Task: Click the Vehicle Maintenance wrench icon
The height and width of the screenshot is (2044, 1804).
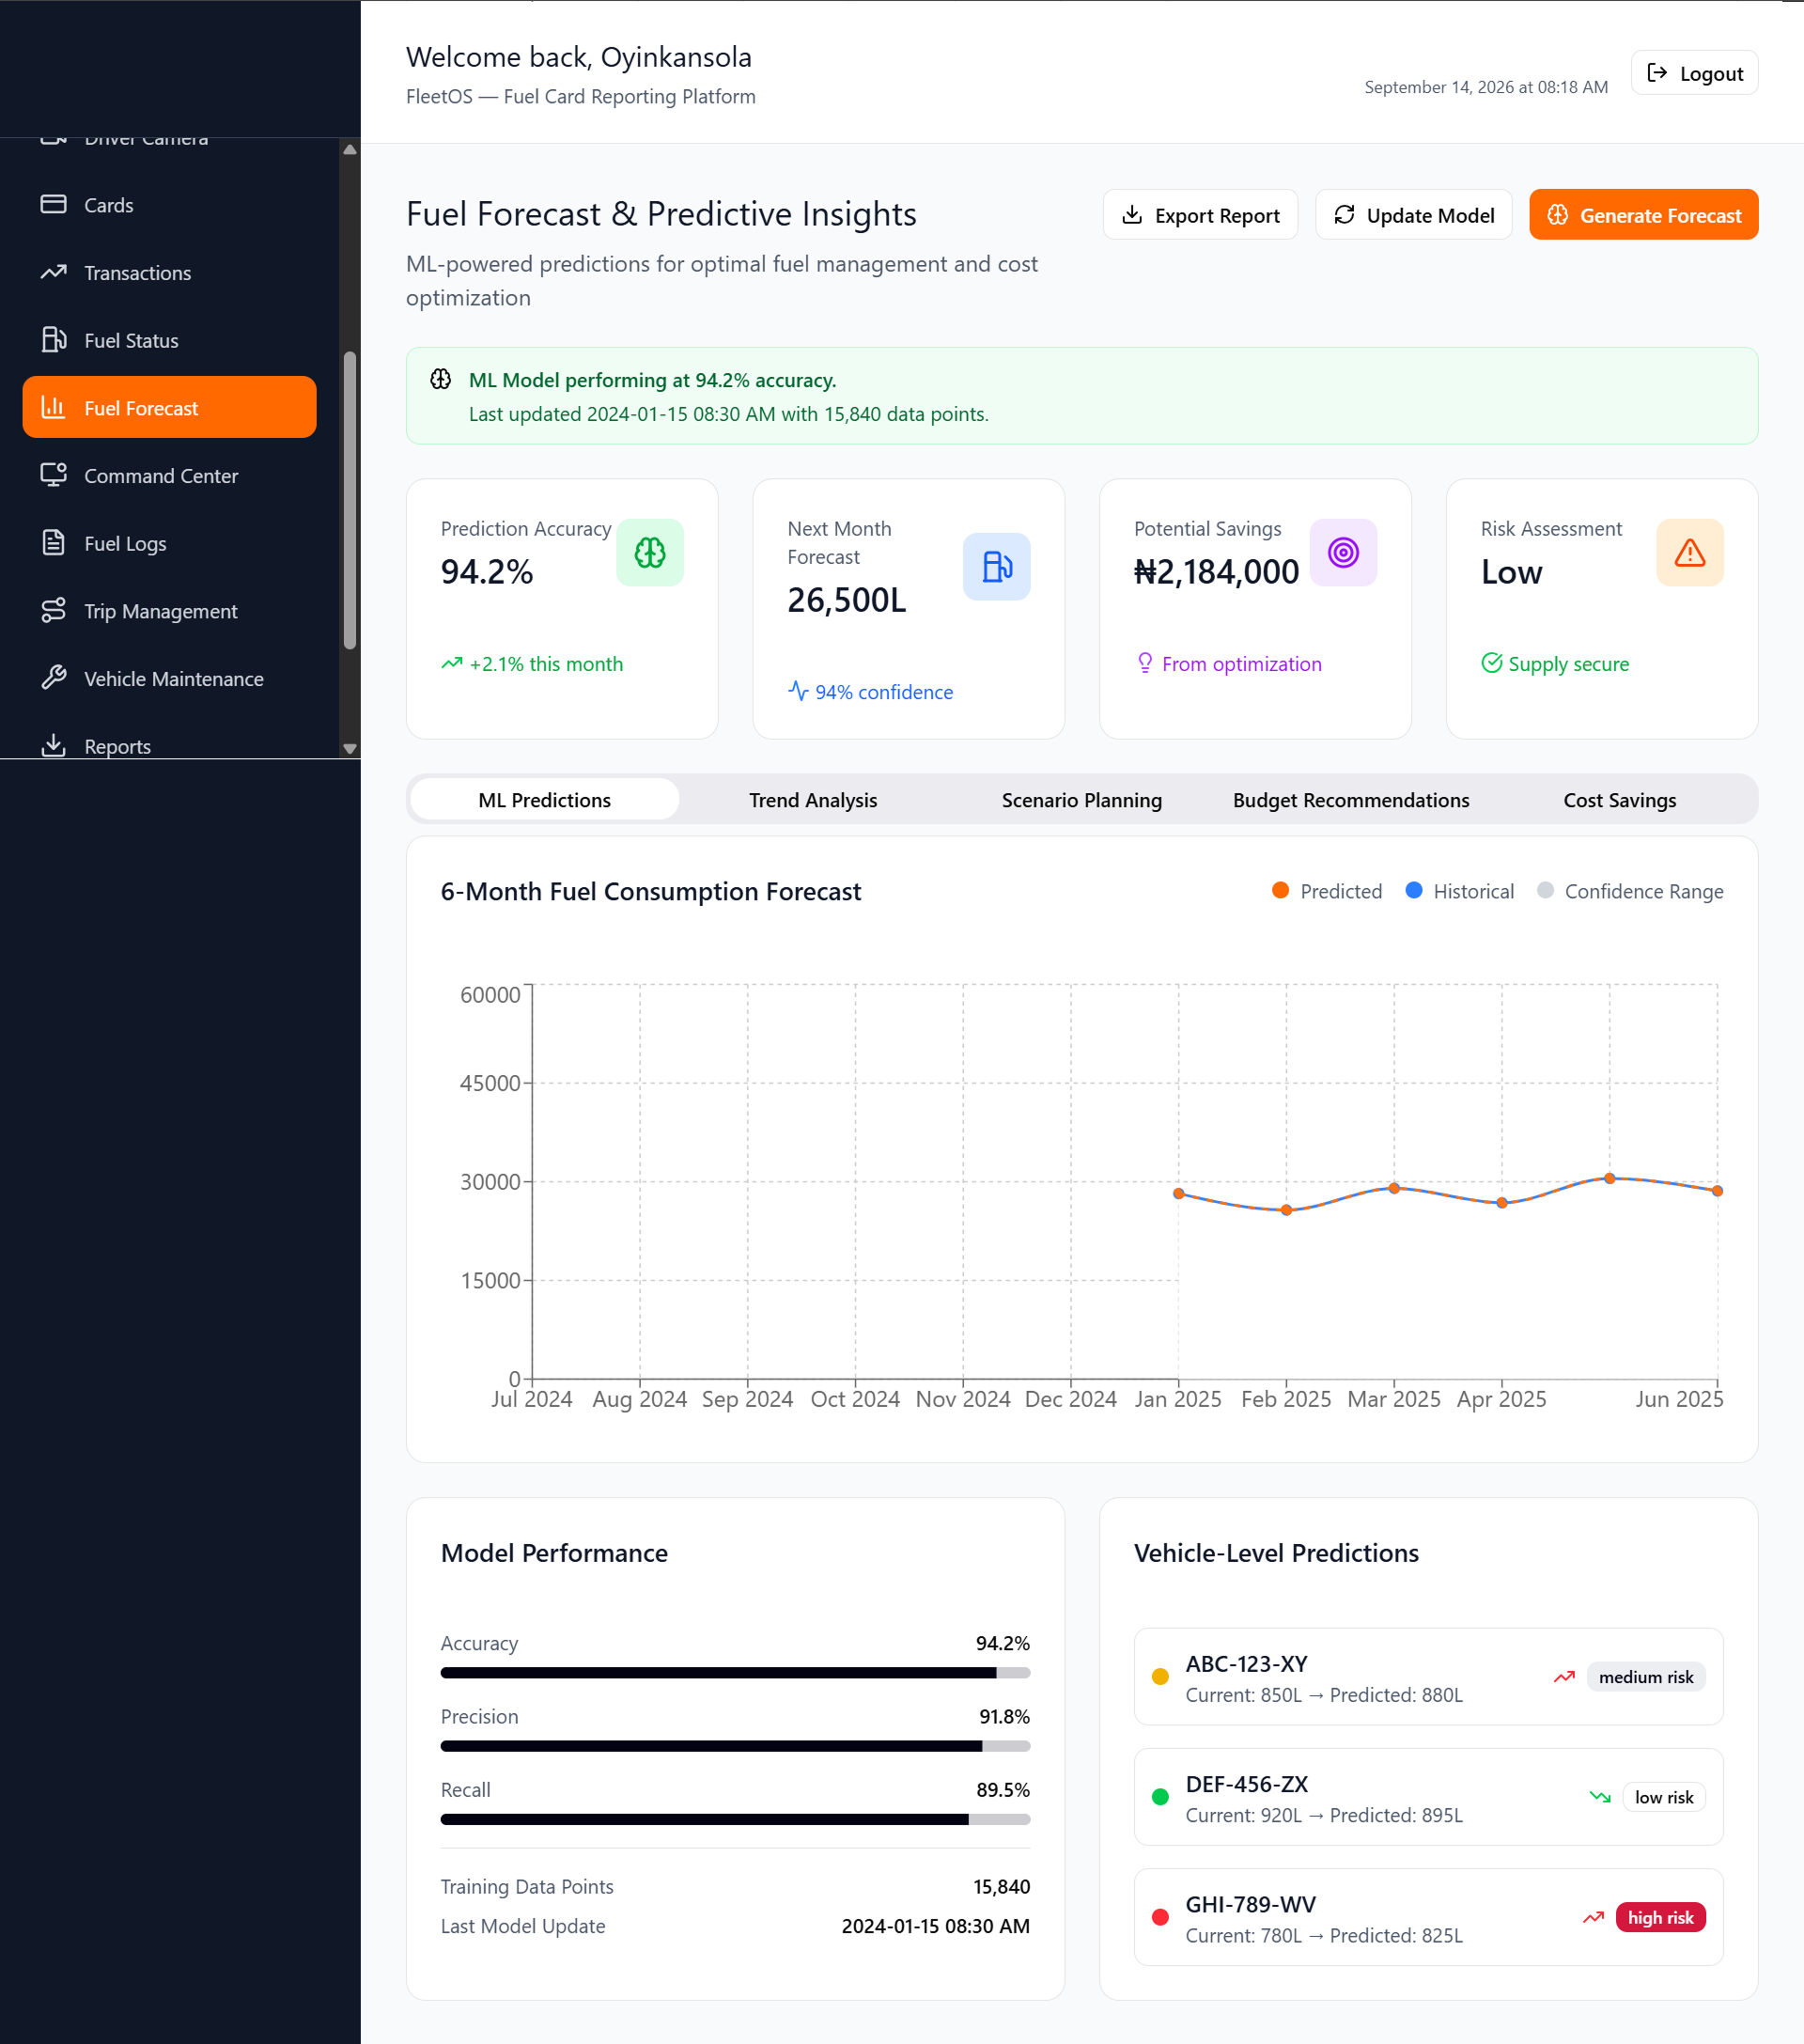Action: [x=53, y=678]
